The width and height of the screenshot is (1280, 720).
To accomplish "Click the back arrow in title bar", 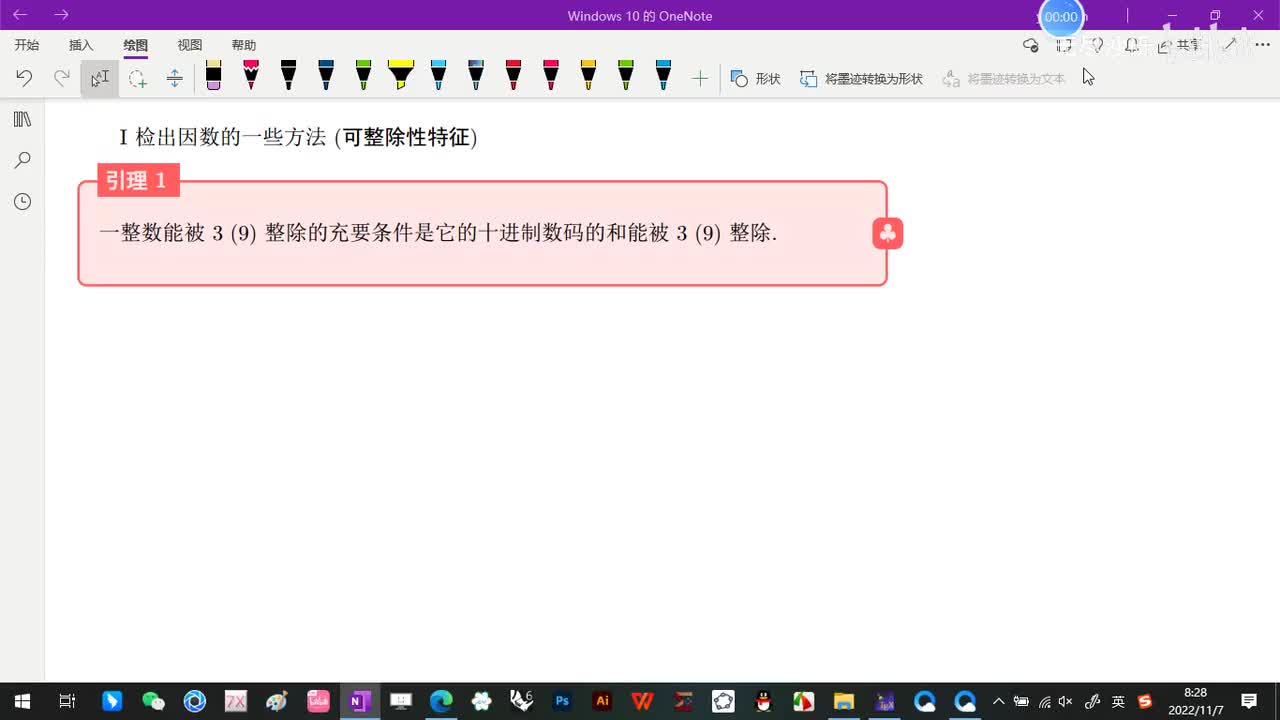I will click(20, 15).
